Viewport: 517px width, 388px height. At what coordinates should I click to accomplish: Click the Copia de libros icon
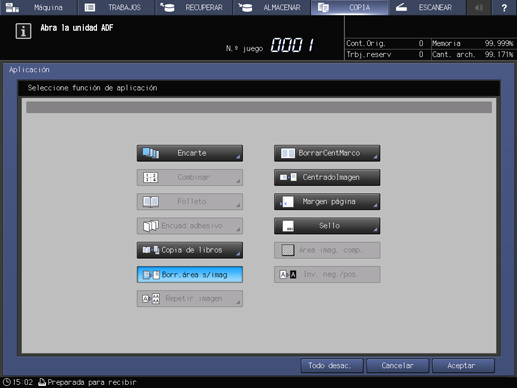click(x=151, y=250)
